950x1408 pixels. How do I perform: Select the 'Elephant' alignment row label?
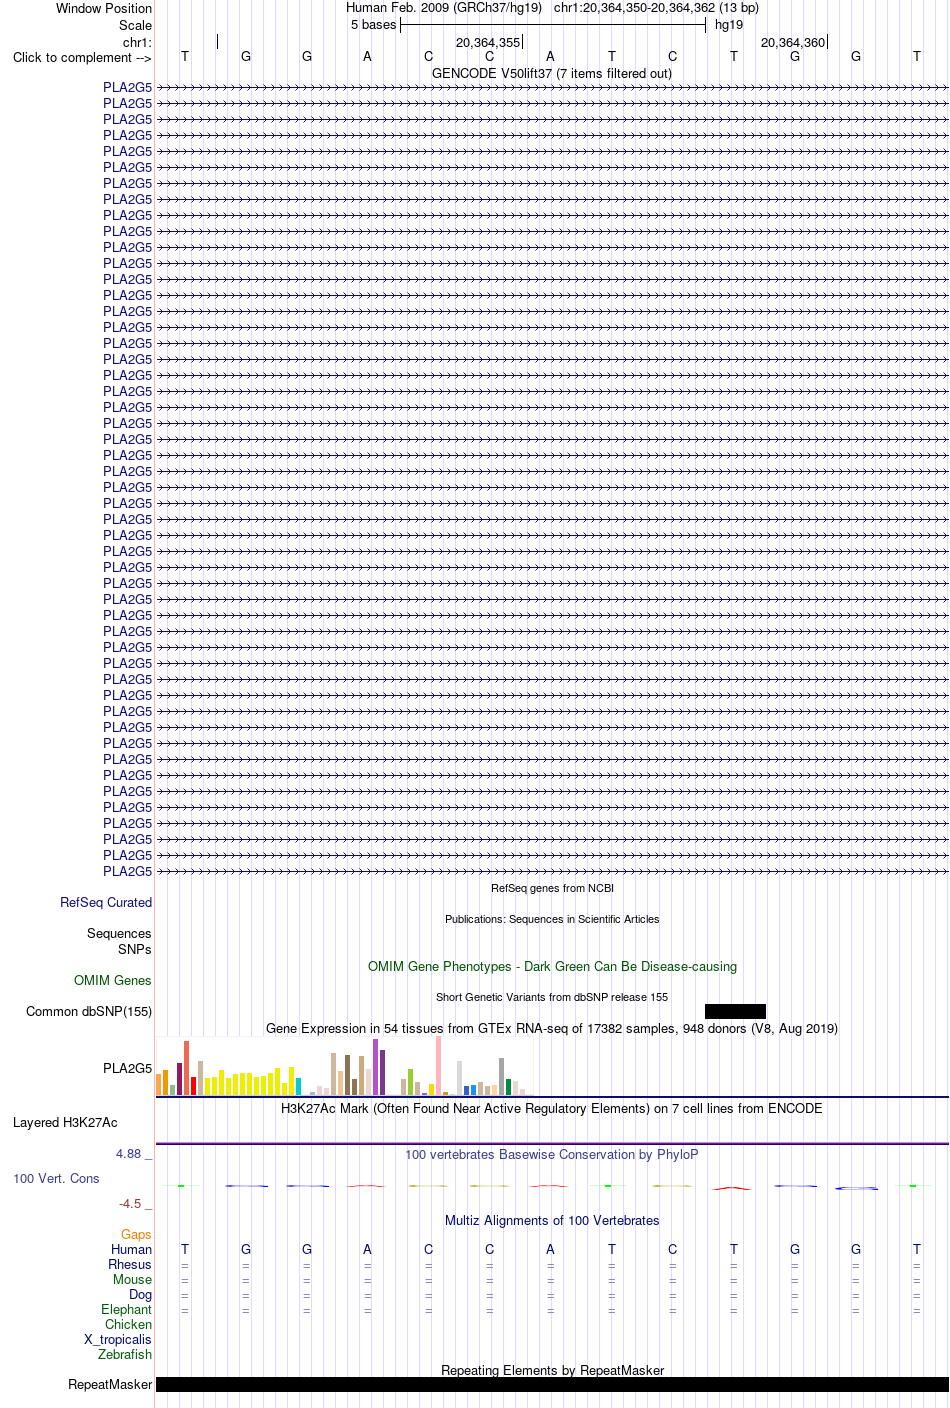tap(127, 1309)
